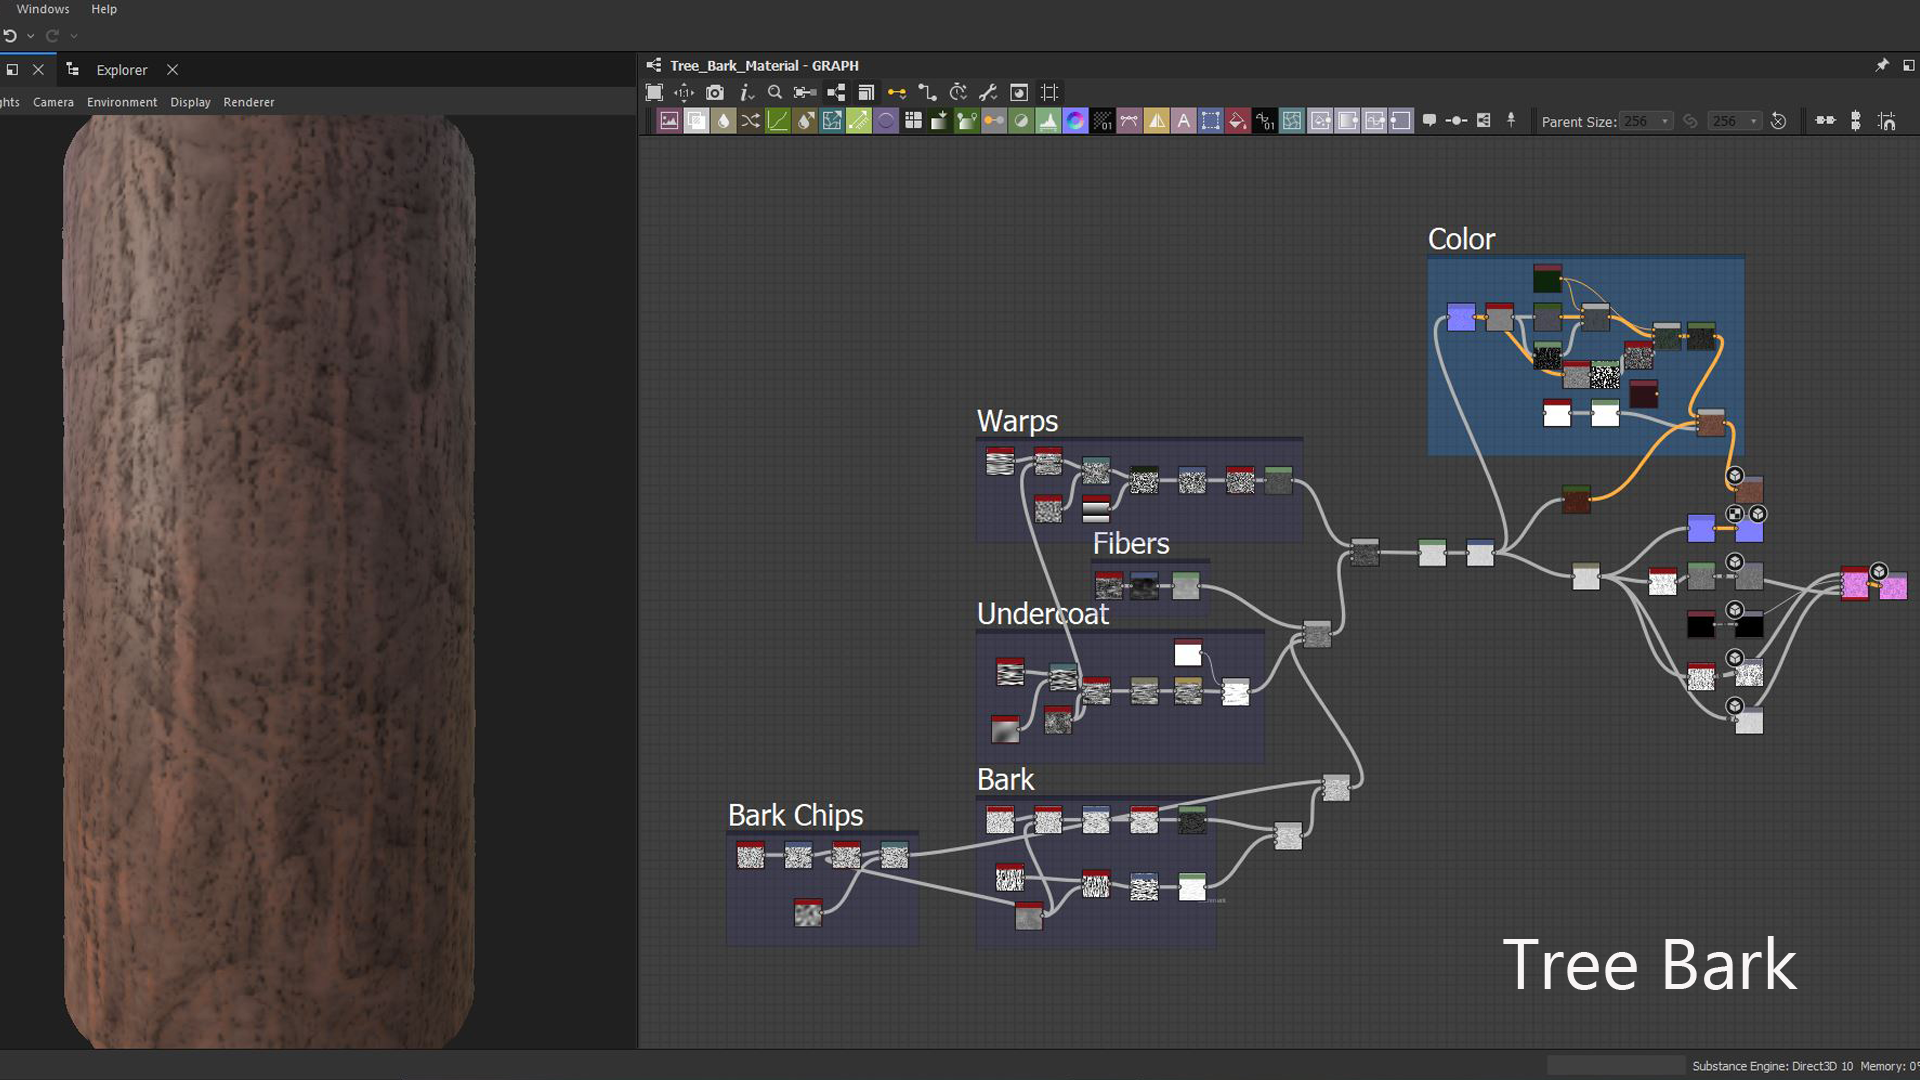Viewport: 1920px width, 1080px height.
Task: Click the camera screenshot icon in graph toolbar
Action: click(x=715, y=93)
